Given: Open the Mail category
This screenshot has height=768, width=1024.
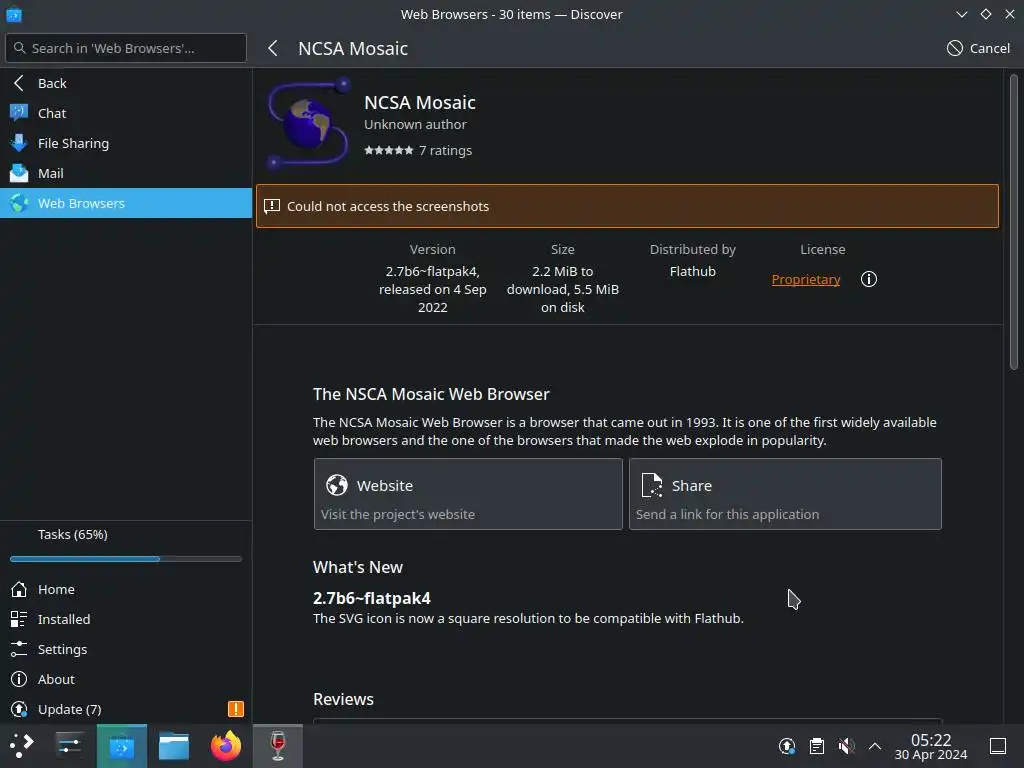Looking at the screenshot, I should point(126,173).
